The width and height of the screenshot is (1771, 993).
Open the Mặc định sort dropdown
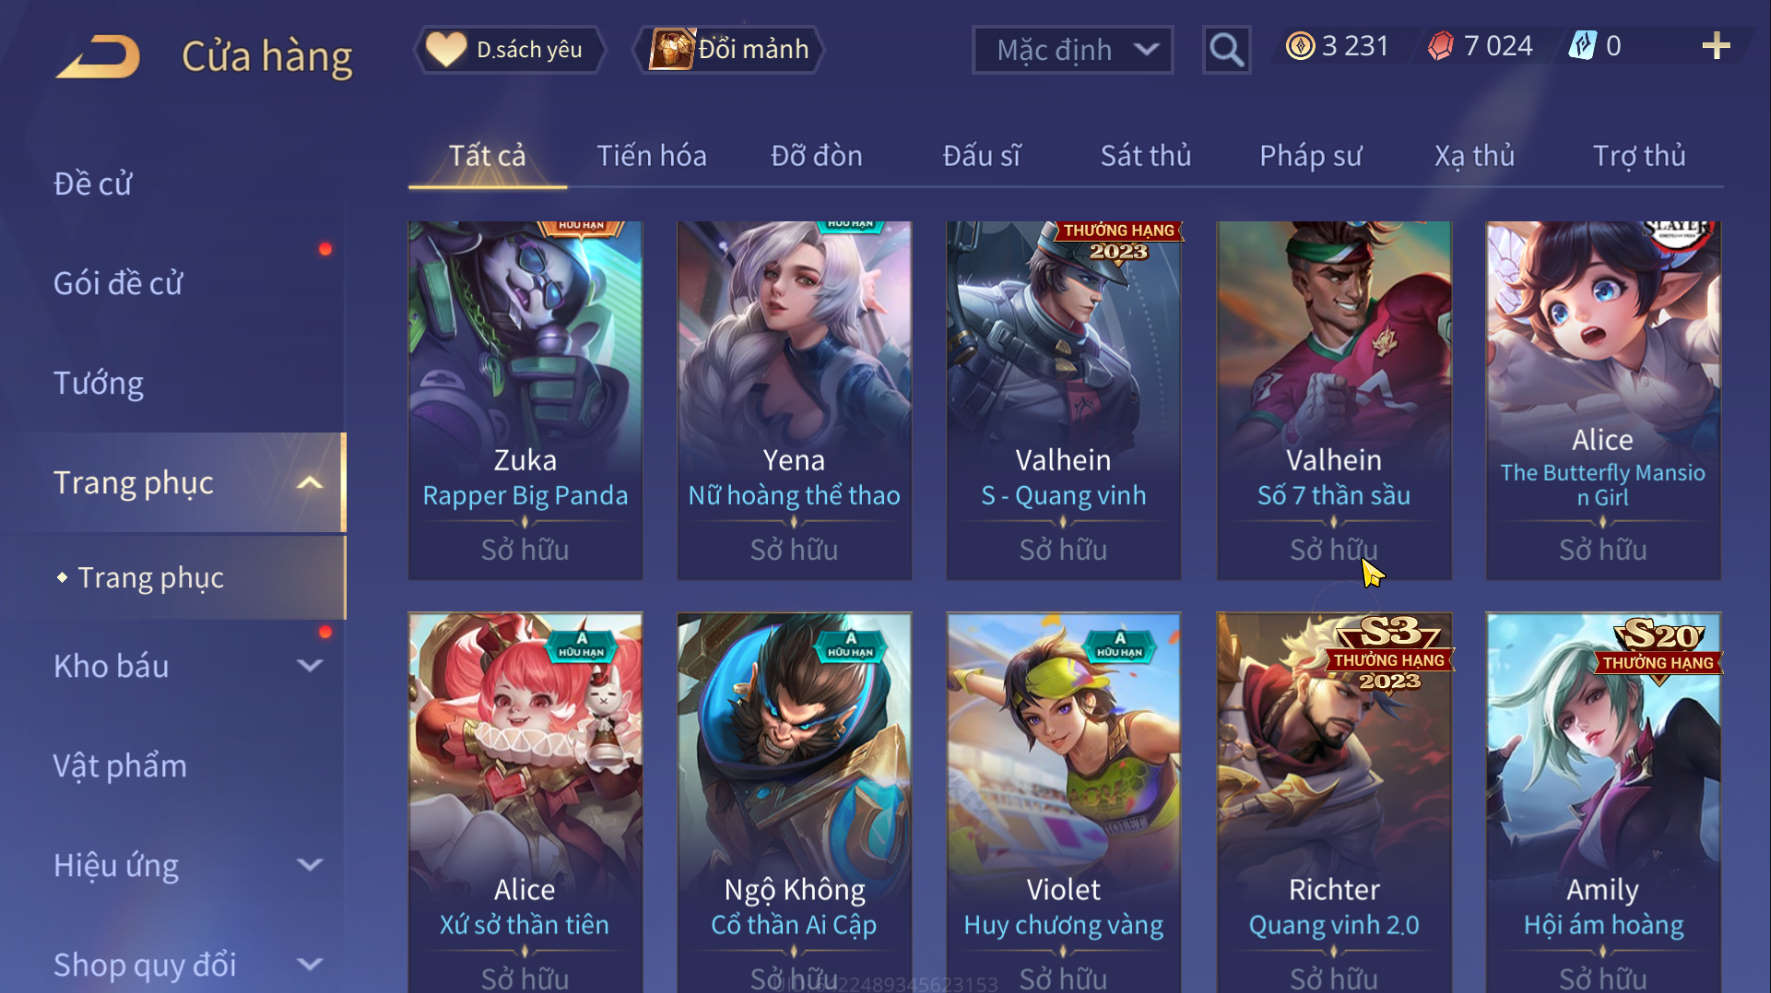1072,50
